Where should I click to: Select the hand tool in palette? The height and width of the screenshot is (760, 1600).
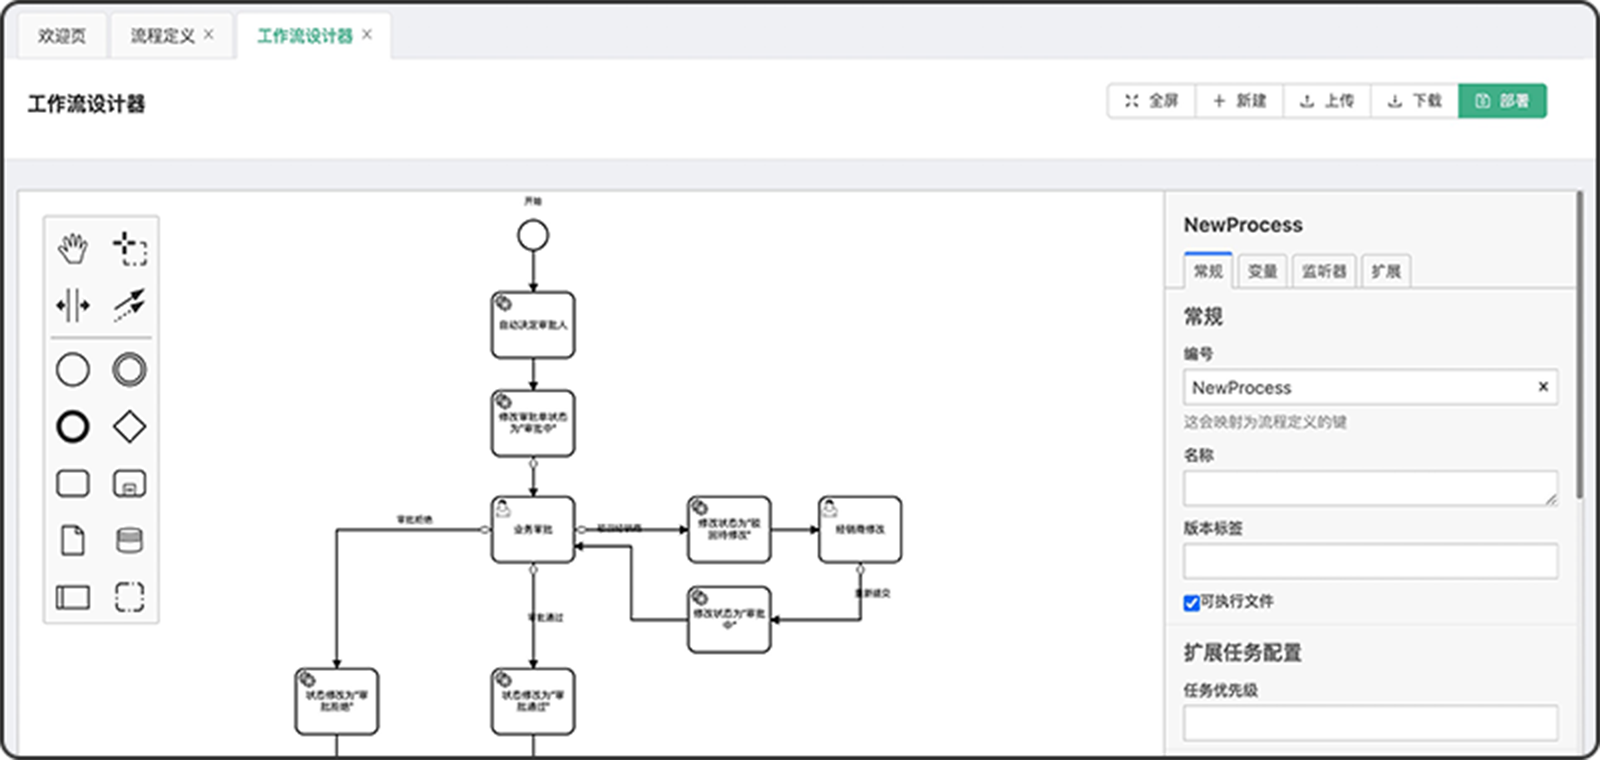73,248
